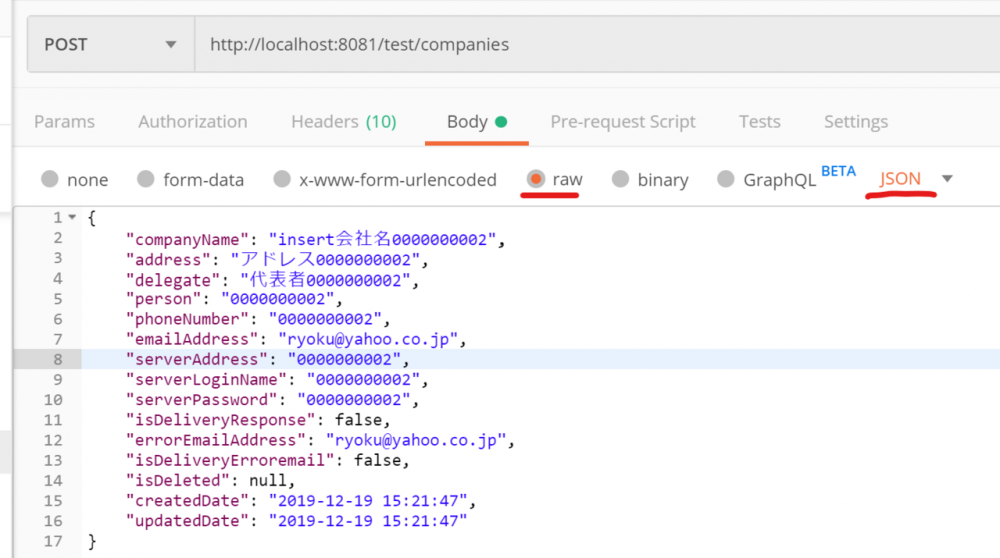The width and height of the screenshot is (1000, 558).
Task: Click the "isDeliveryErroremail" key text
Action: [x=230, y=460]
